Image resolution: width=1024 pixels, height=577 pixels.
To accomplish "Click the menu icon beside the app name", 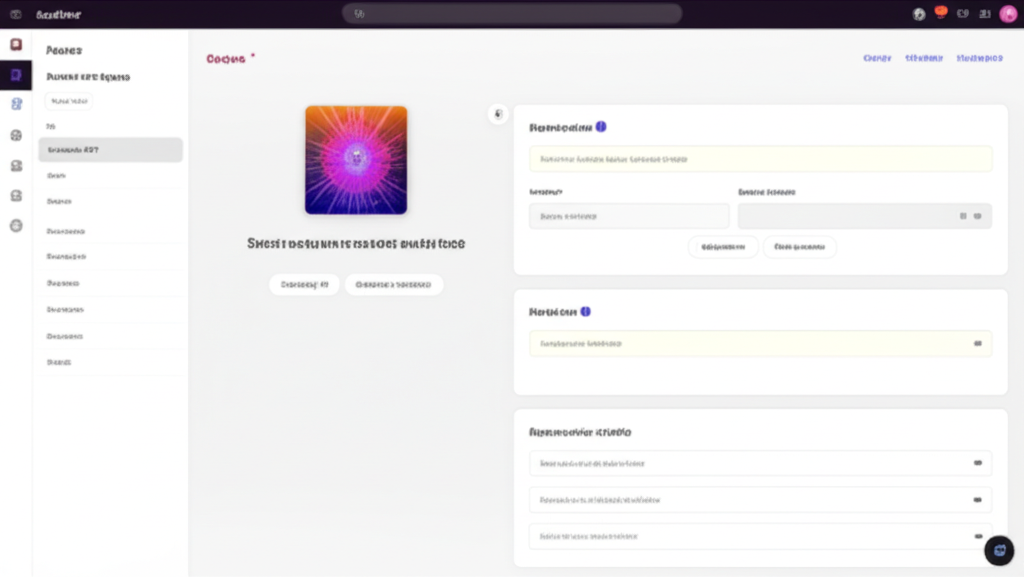I will click(x=16, y=14).
